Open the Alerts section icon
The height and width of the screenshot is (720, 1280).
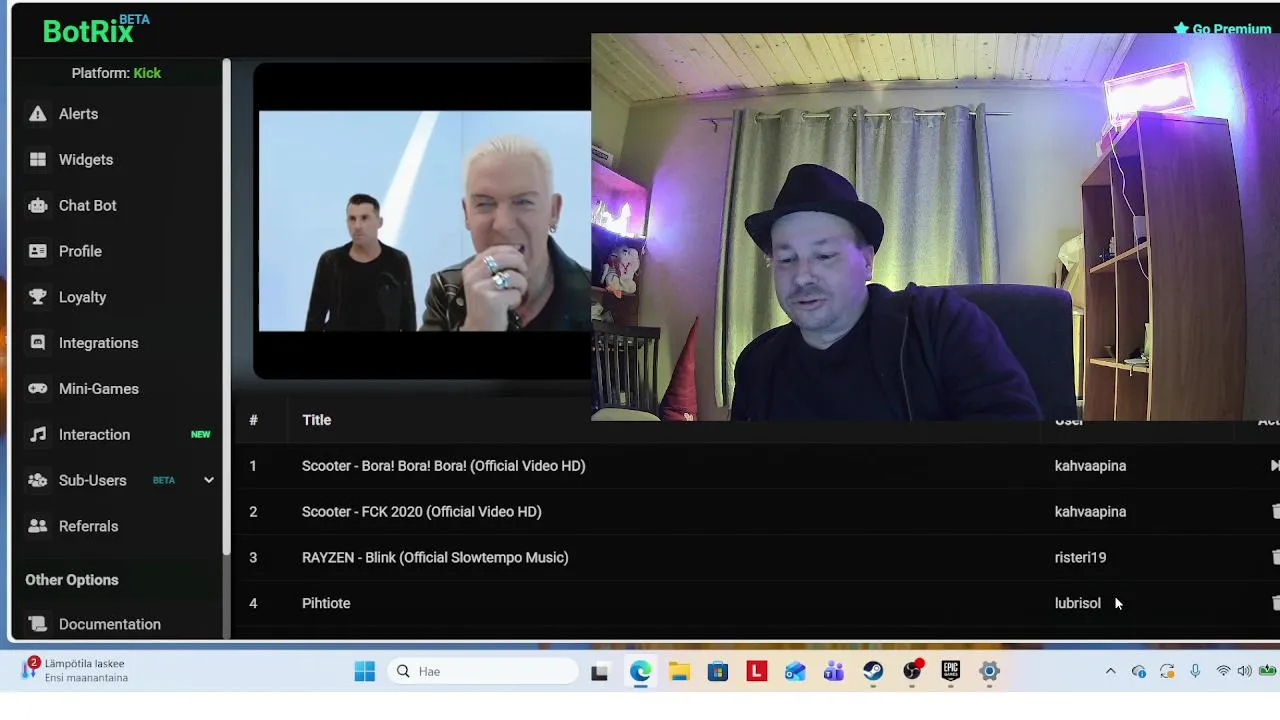coord(38,114)
